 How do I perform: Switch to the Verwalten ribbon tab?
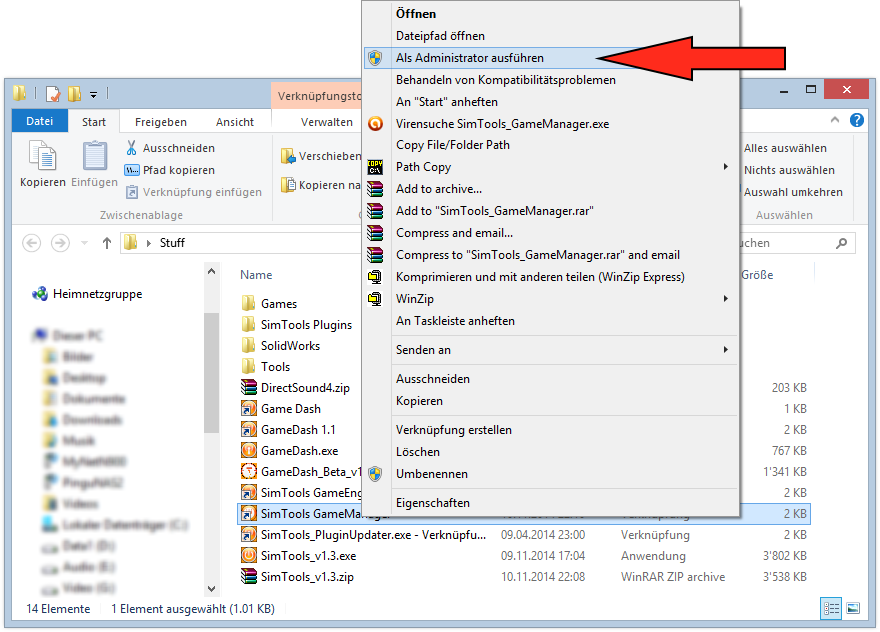[x=327, y=122]
